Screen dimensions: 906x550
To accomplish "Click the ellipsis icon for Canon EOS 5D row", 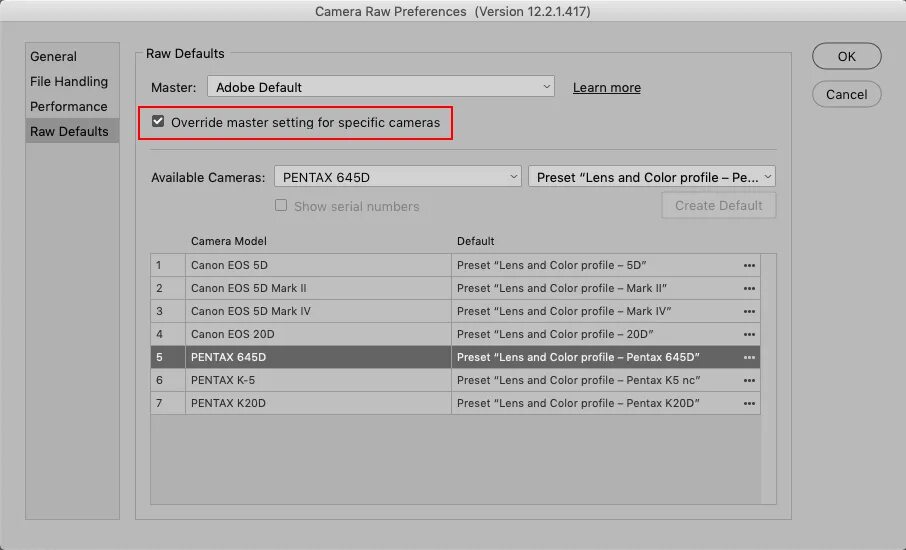I will coord(749,265).
